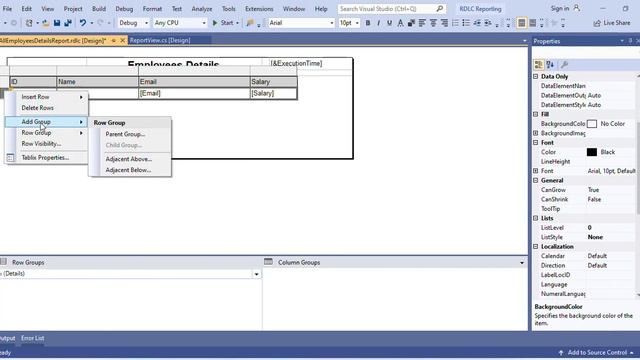Click the Row Groups pane icon
Image resolution: width=640 pixels, height=360 pixels.
(4, 262)
